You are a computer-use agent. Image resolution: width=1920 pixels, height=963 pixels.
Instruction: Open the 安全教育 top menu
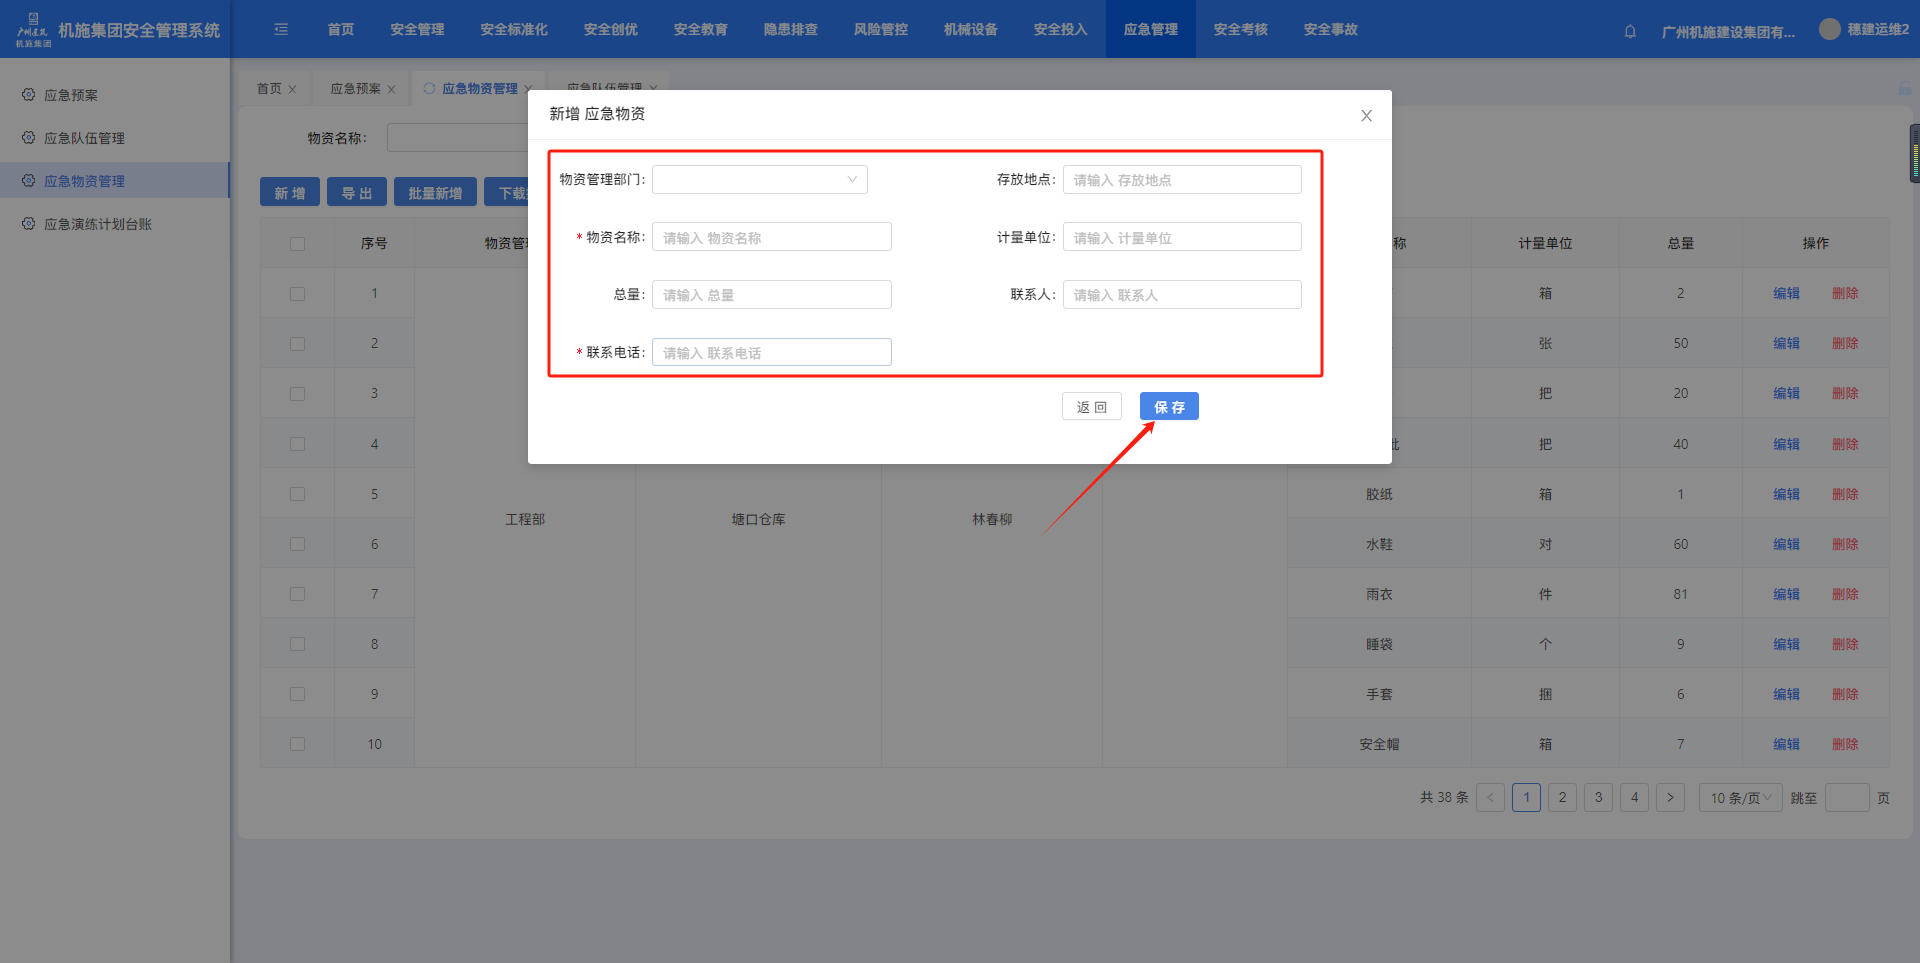[700, 30]
